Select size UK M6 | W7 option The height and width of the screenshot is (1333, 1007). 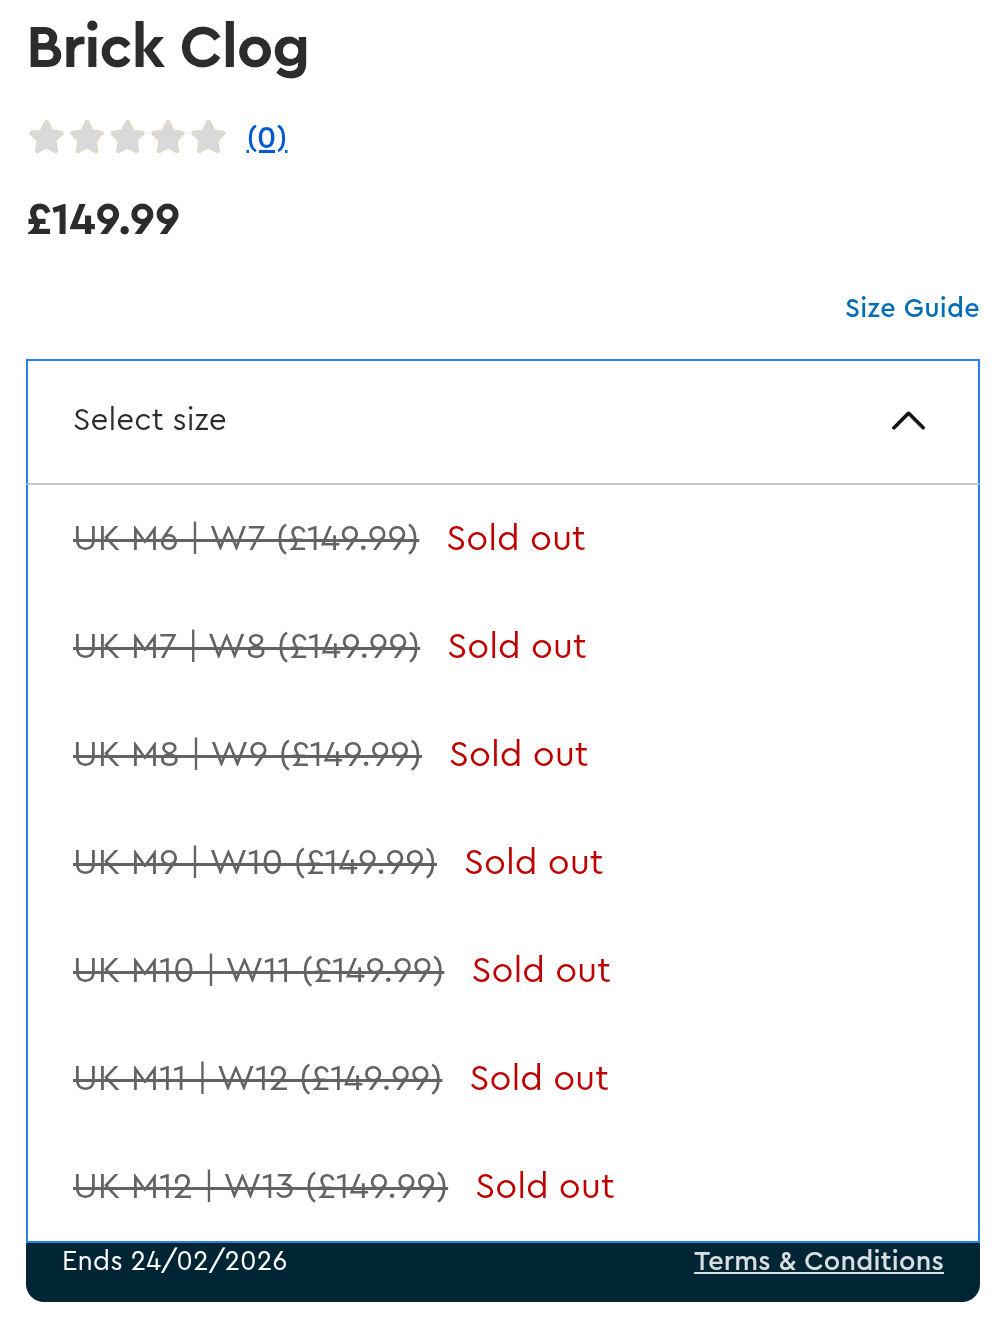(246, 539)
